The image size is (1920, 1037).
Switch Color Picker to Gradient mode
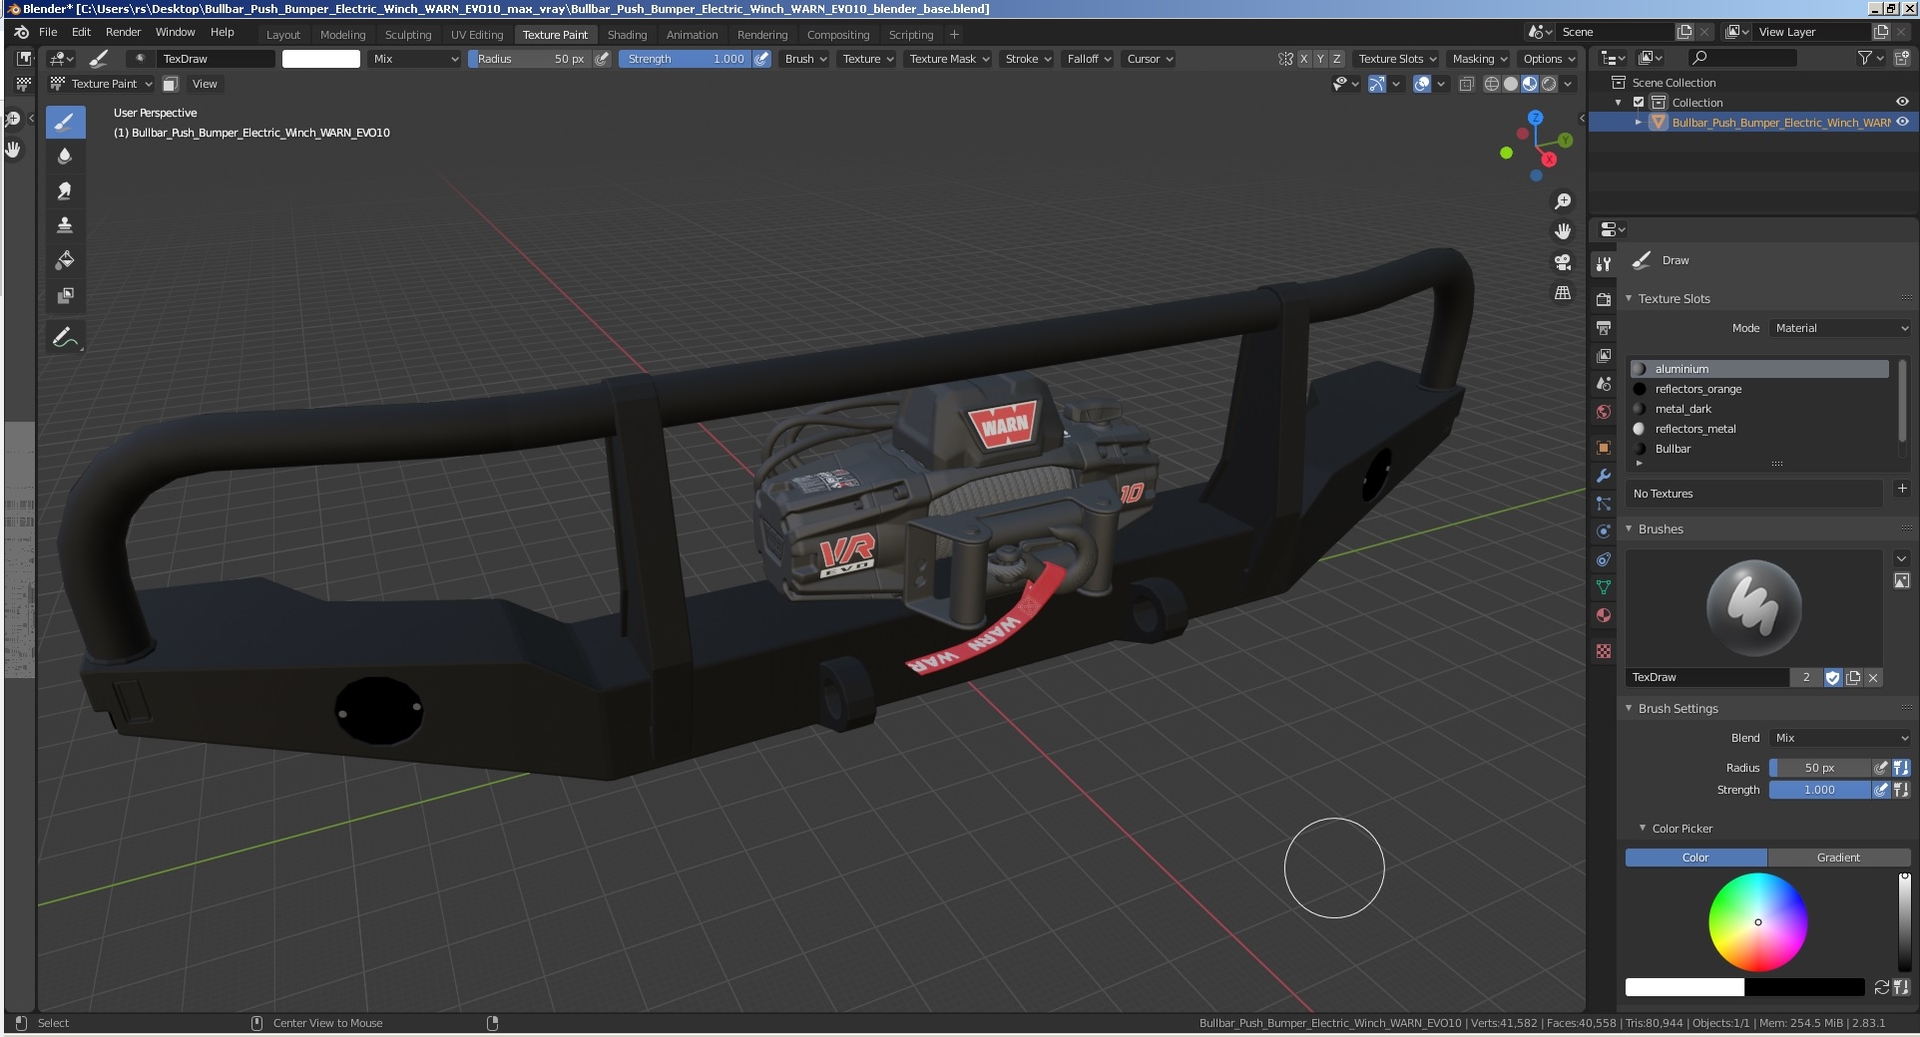pos(1838,857)
